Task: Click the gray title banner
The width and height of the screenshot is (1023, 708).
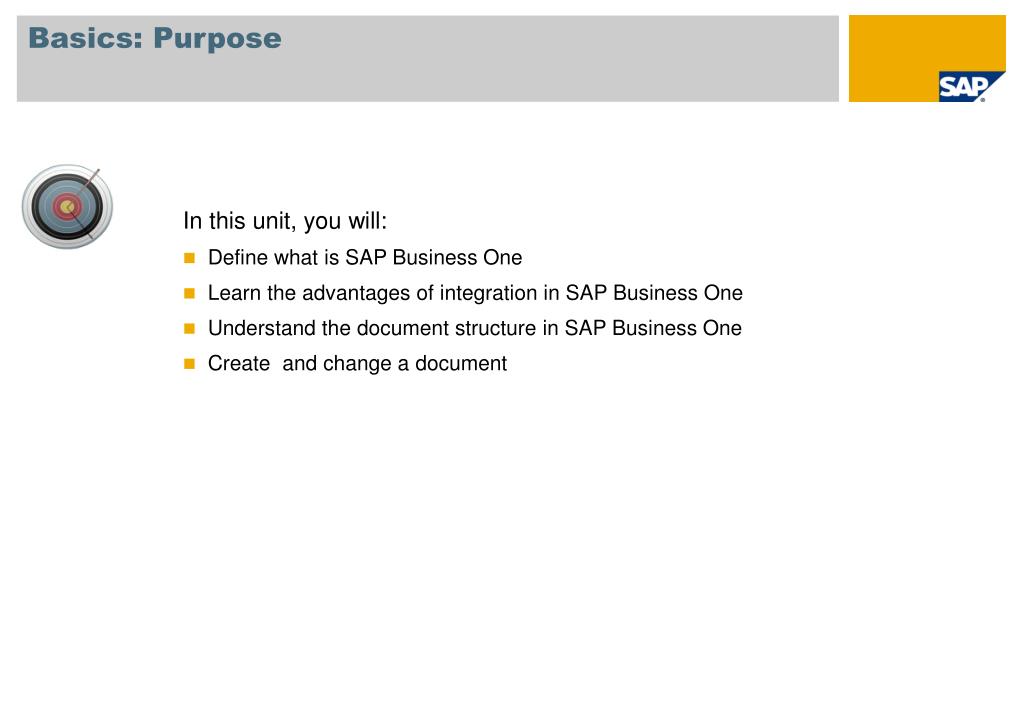Action: 427,59
